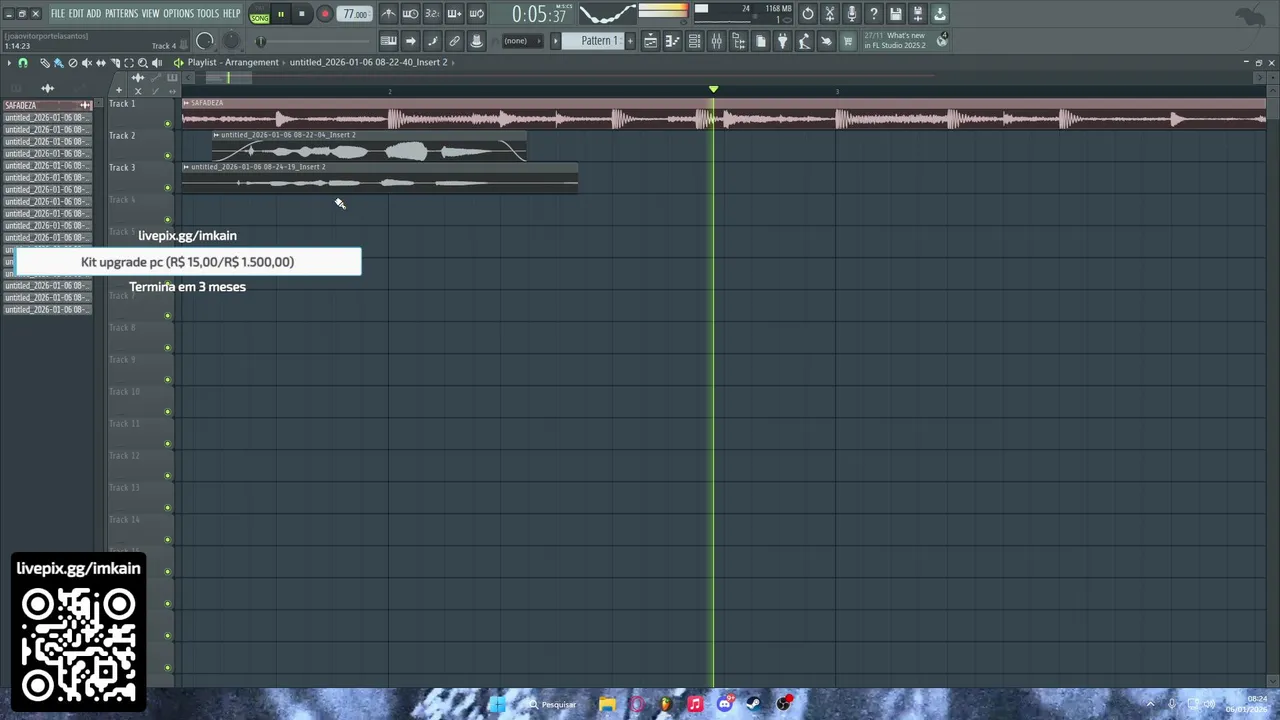
Task: Open the 08-24-19_Insert 2 clip menu
Action: [186, 167]
